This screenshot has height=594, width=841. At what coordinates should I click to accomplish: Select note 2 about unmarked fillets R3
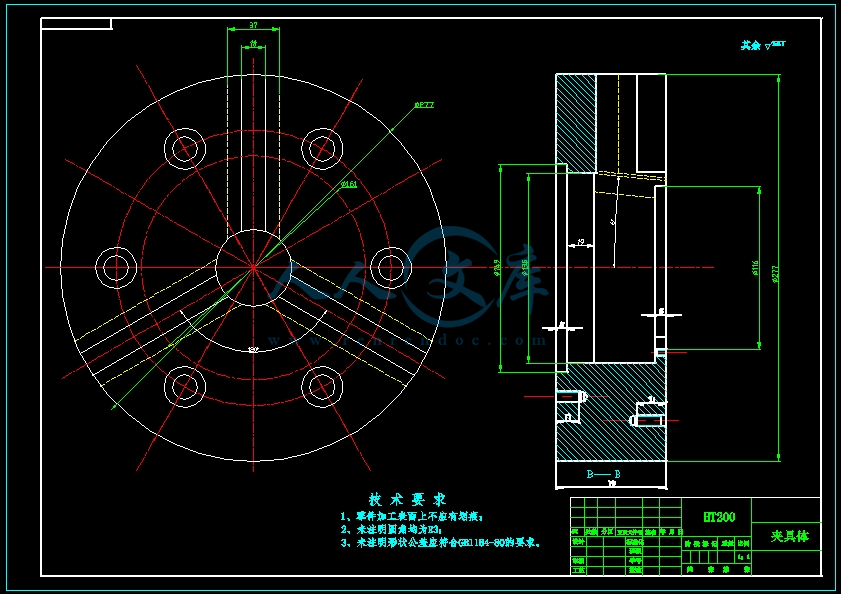coord(391,530)
